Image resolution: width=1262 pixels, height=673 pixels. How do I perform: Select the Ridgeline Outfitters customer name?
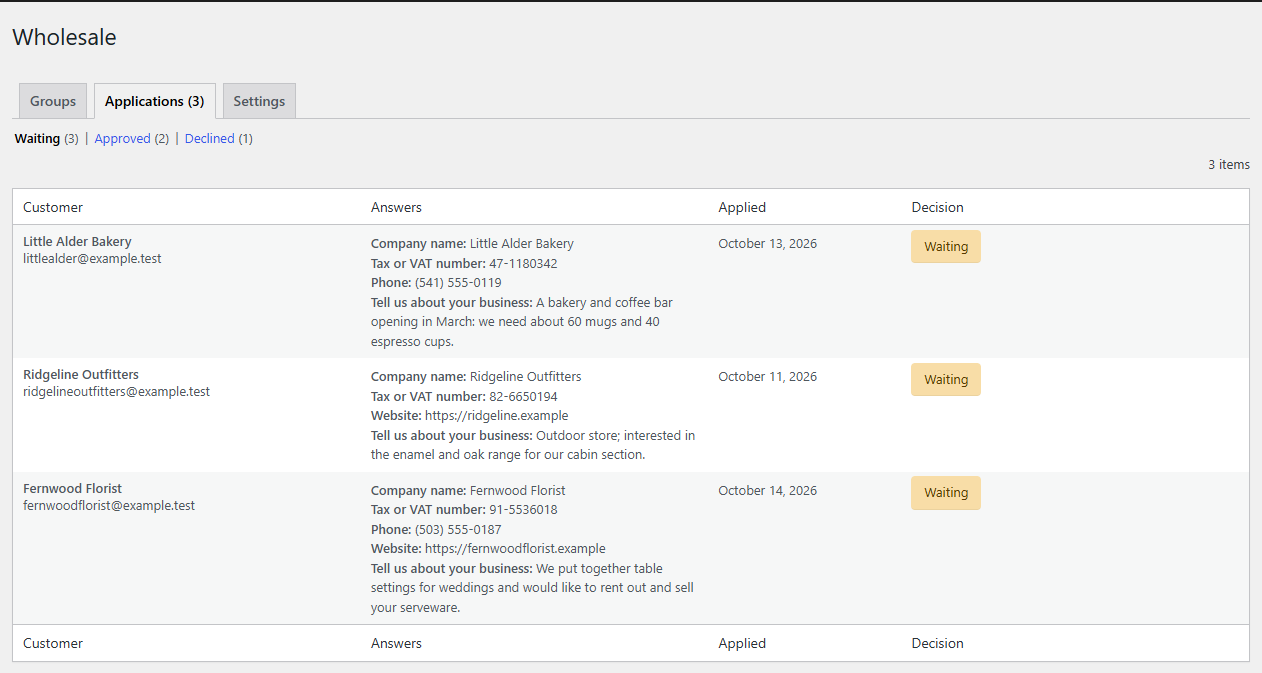pos(81,375)
